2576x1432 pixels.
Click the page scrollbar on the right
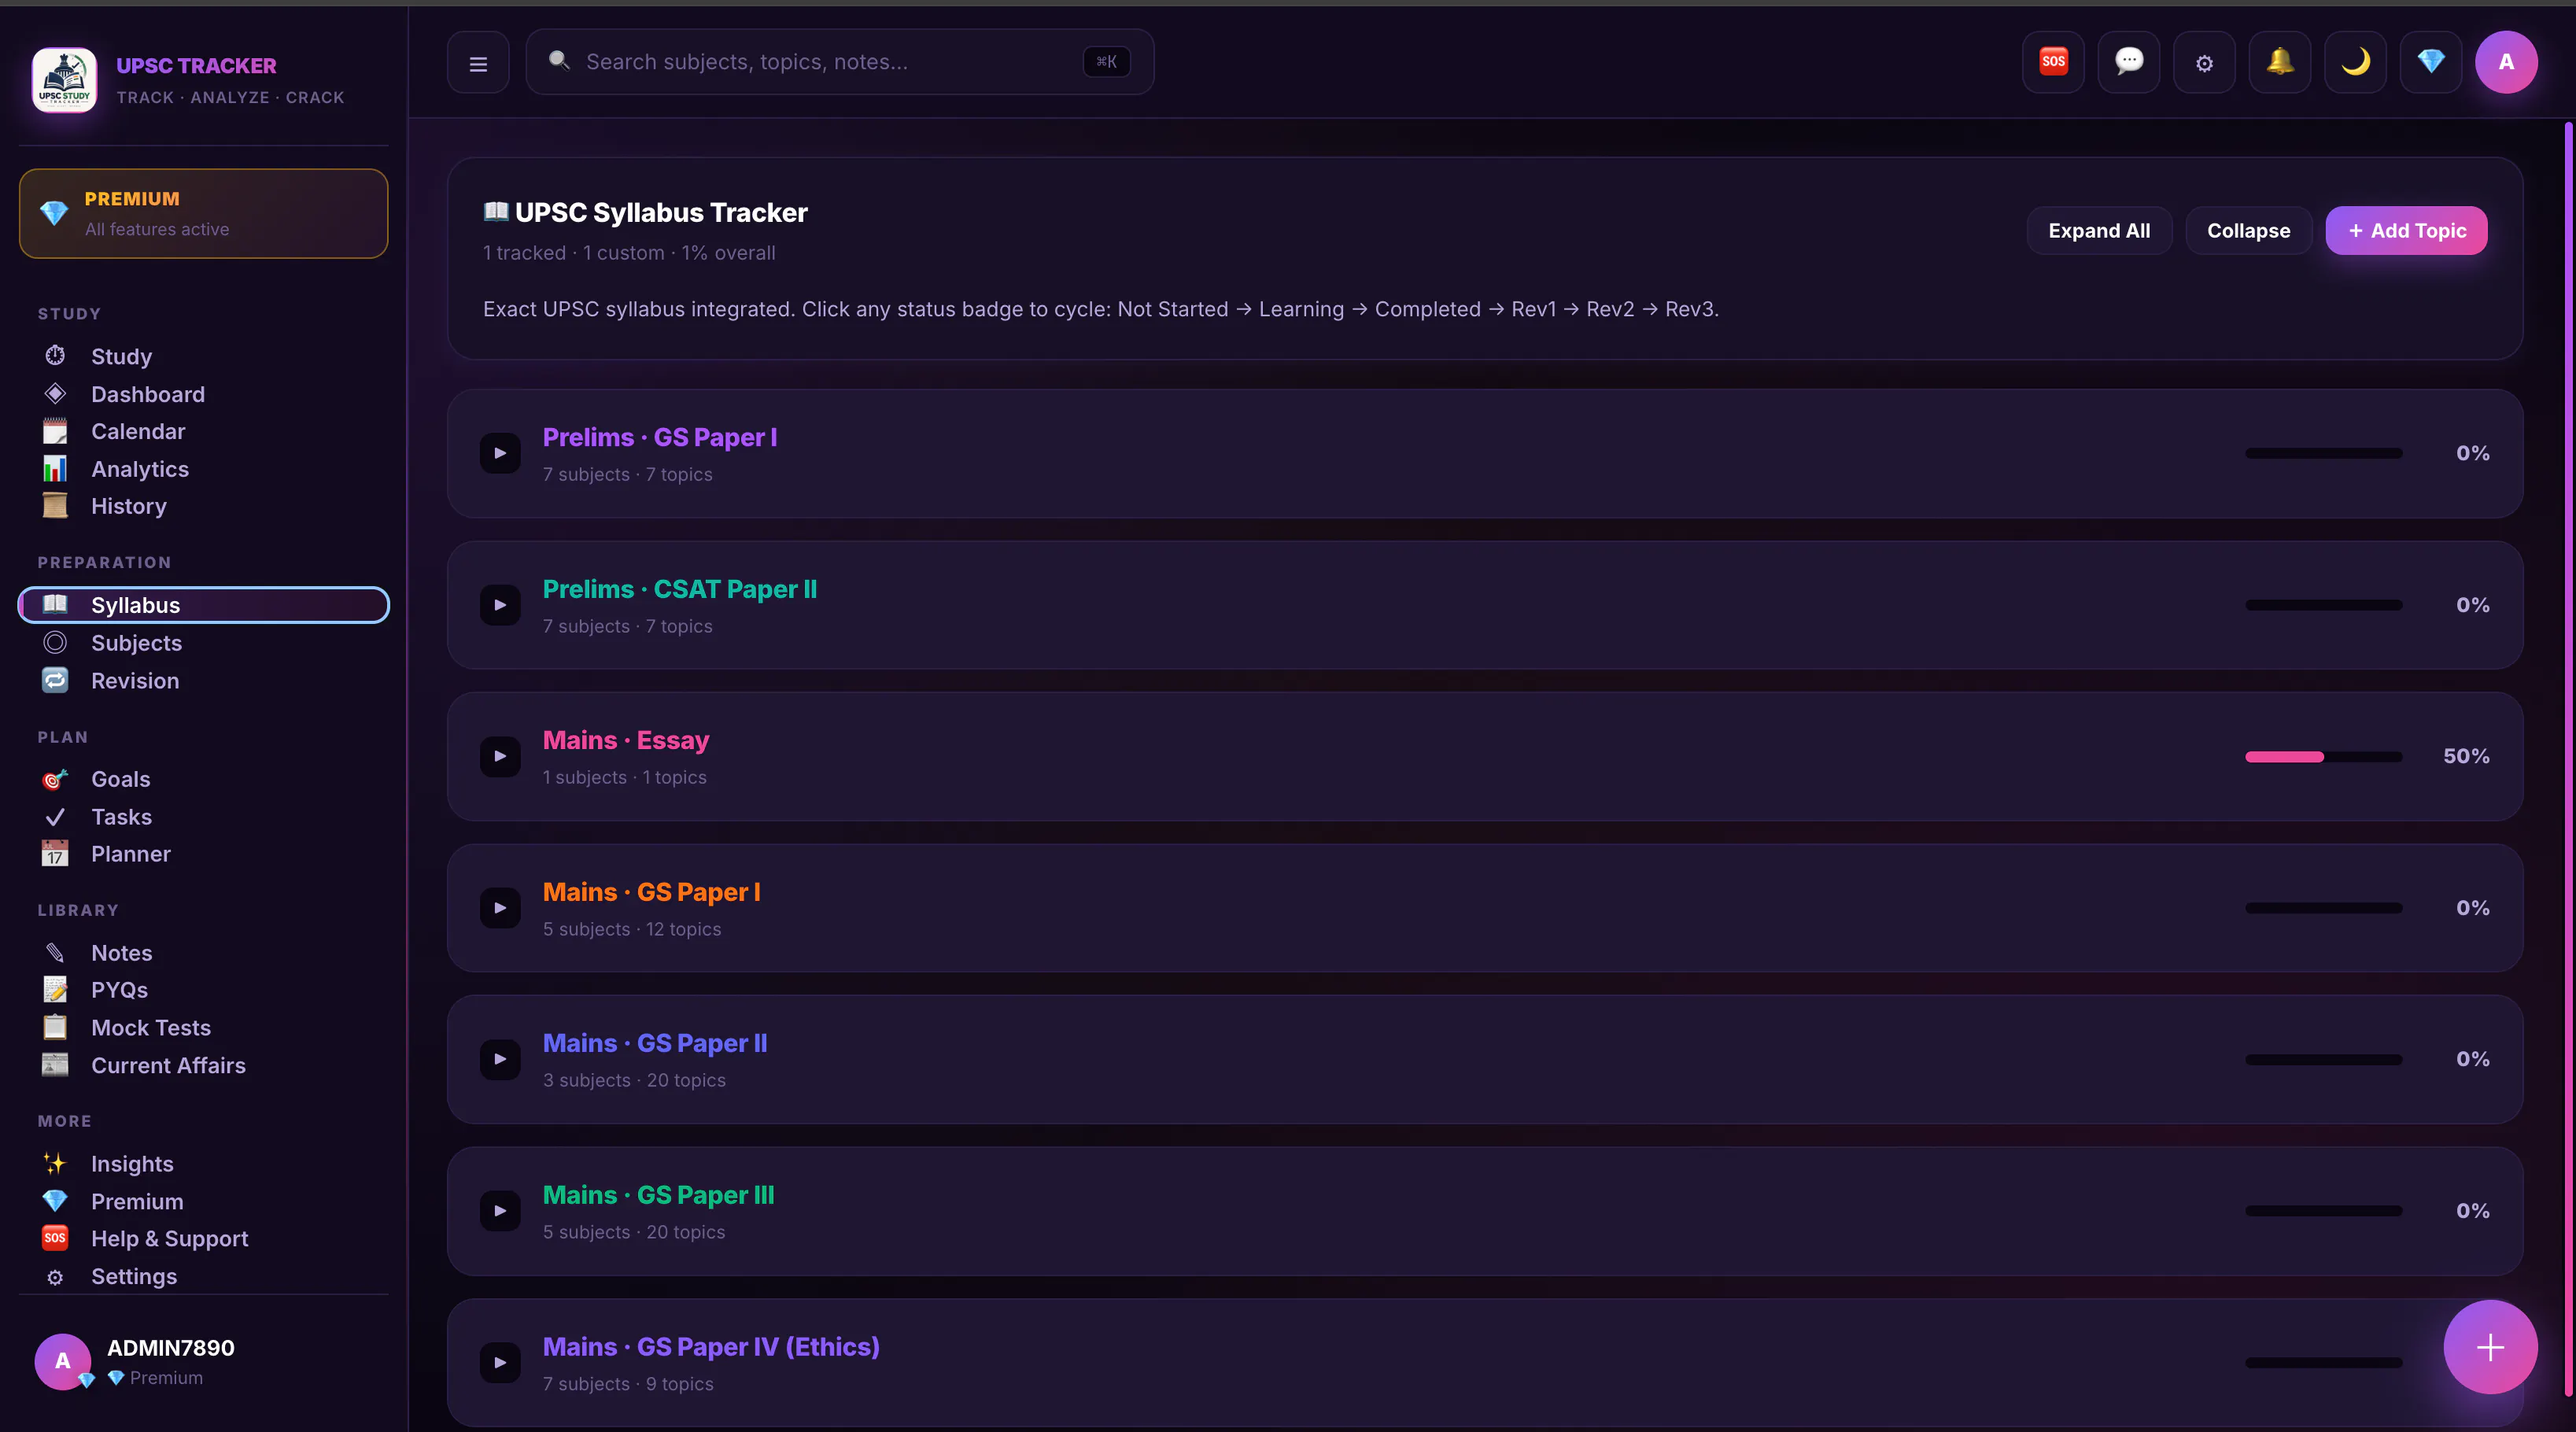(x=2567, y=758)
